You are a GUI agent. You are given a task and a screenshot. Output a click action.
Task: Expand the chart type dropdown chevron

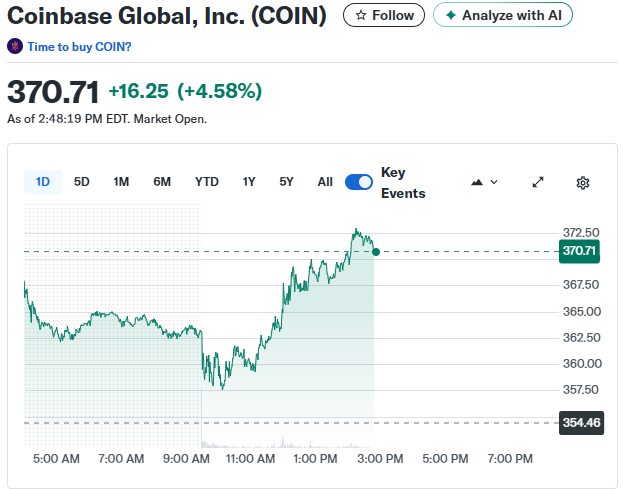pyautogui.click(x=494, y=182)
